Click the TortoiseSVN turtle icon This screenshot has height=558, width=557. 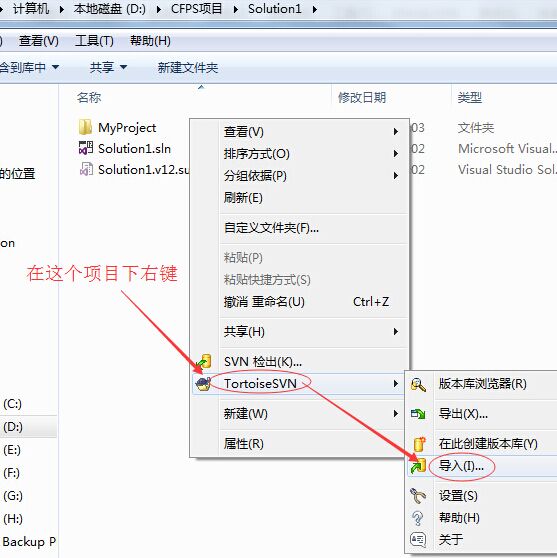(203, 384)
